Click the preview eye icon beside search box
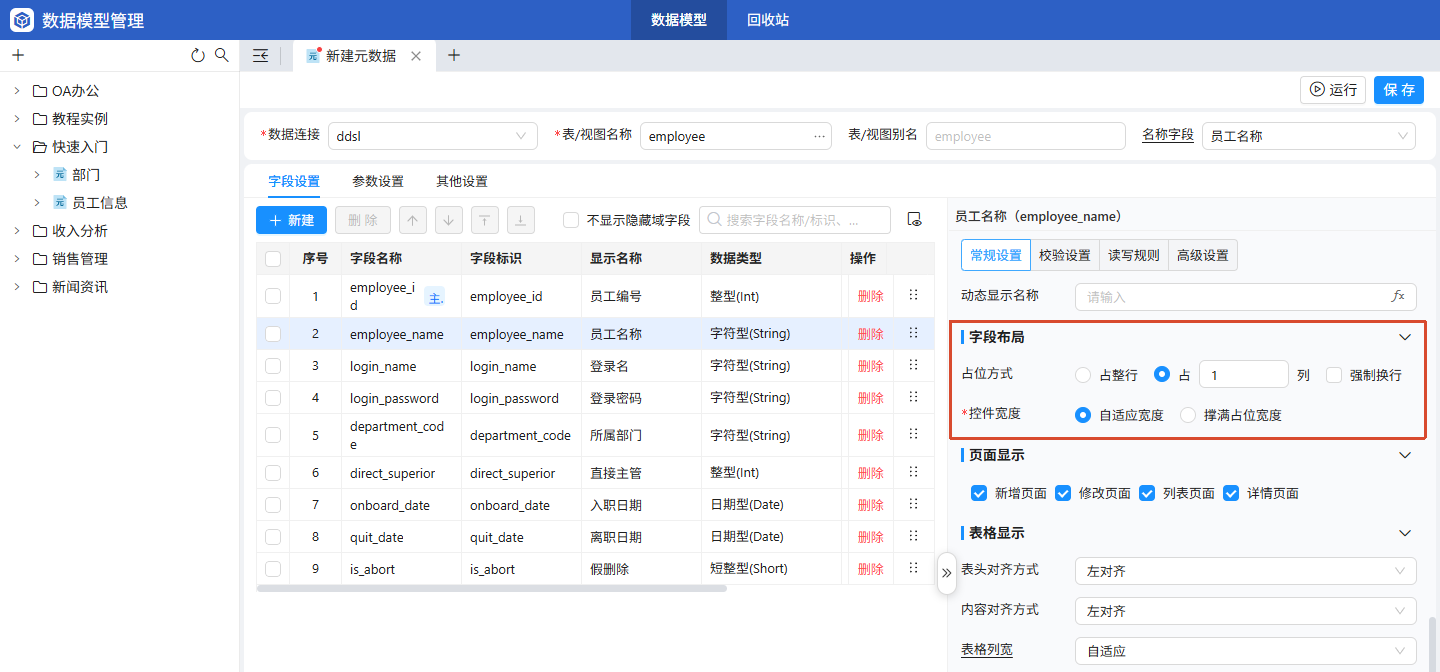Image resolution: width=1440 pixels, height=672 pixels. click(x=914, y=220)
